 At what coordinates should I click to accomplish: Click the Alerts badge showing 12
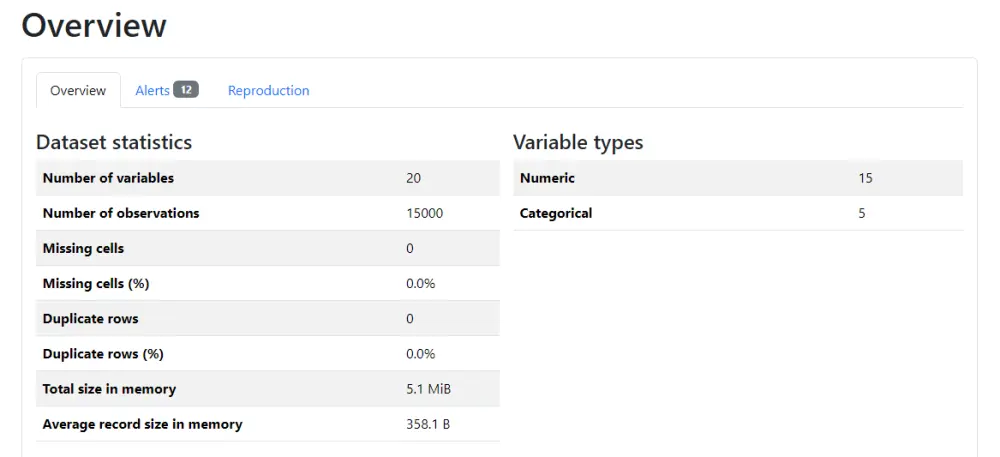186,90
